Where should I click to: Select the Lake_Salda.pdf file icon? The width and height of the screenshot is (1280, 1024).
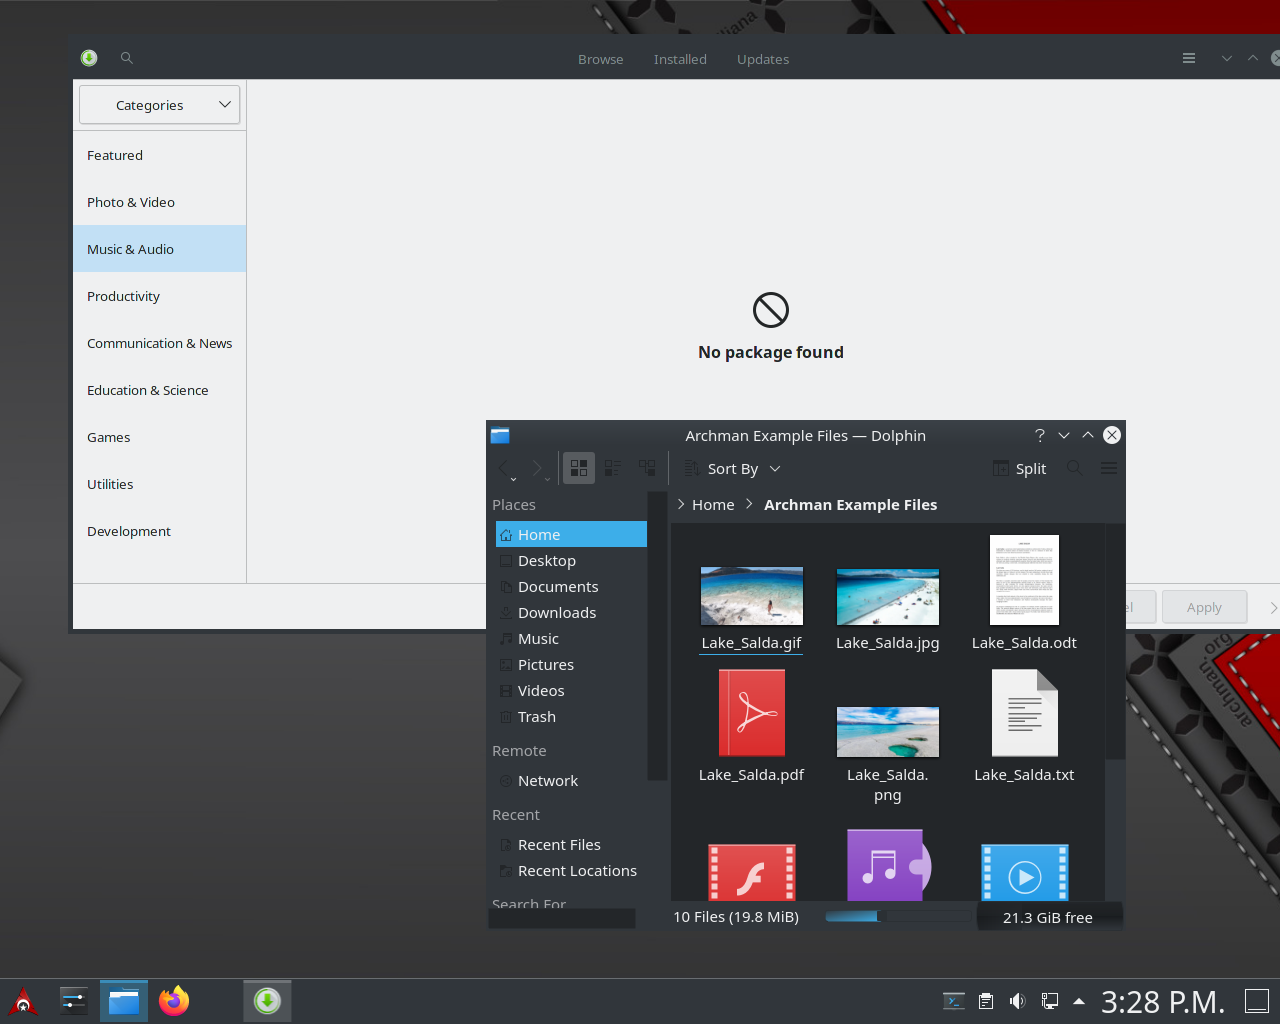[752, 712]
